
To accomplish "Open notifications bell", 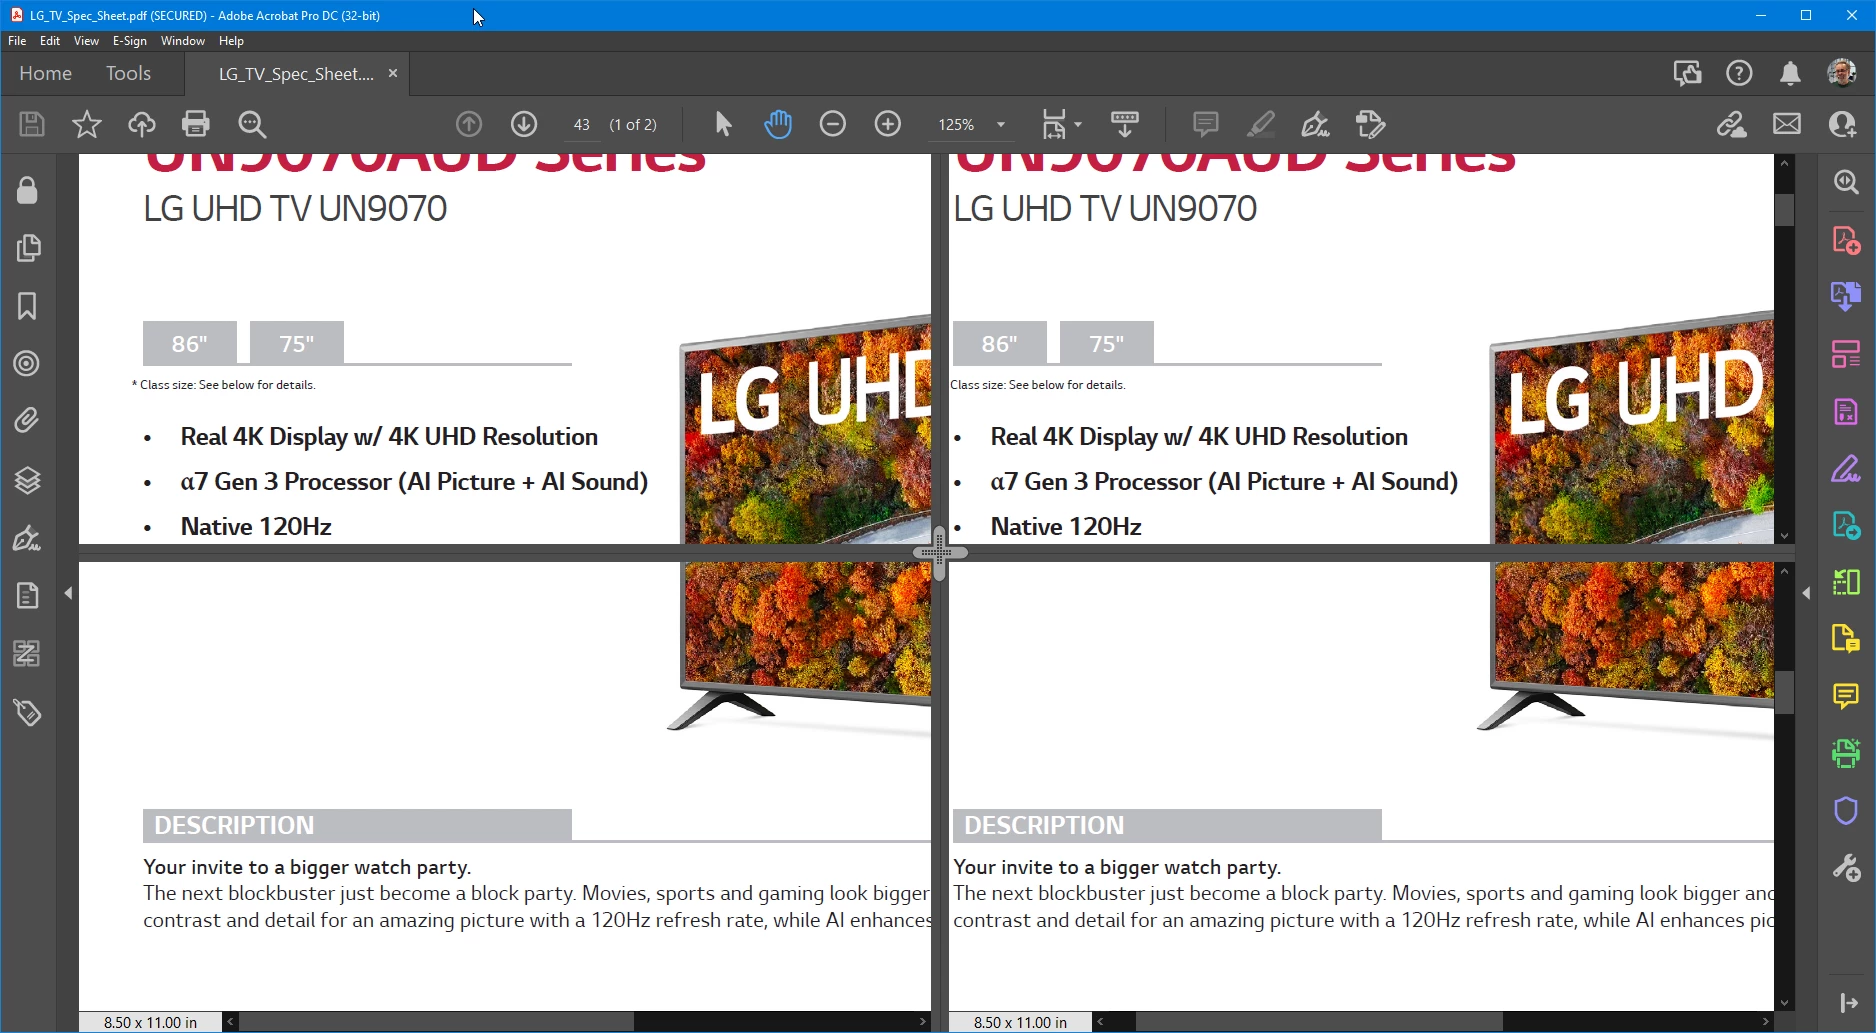I will click(1790, 73).
